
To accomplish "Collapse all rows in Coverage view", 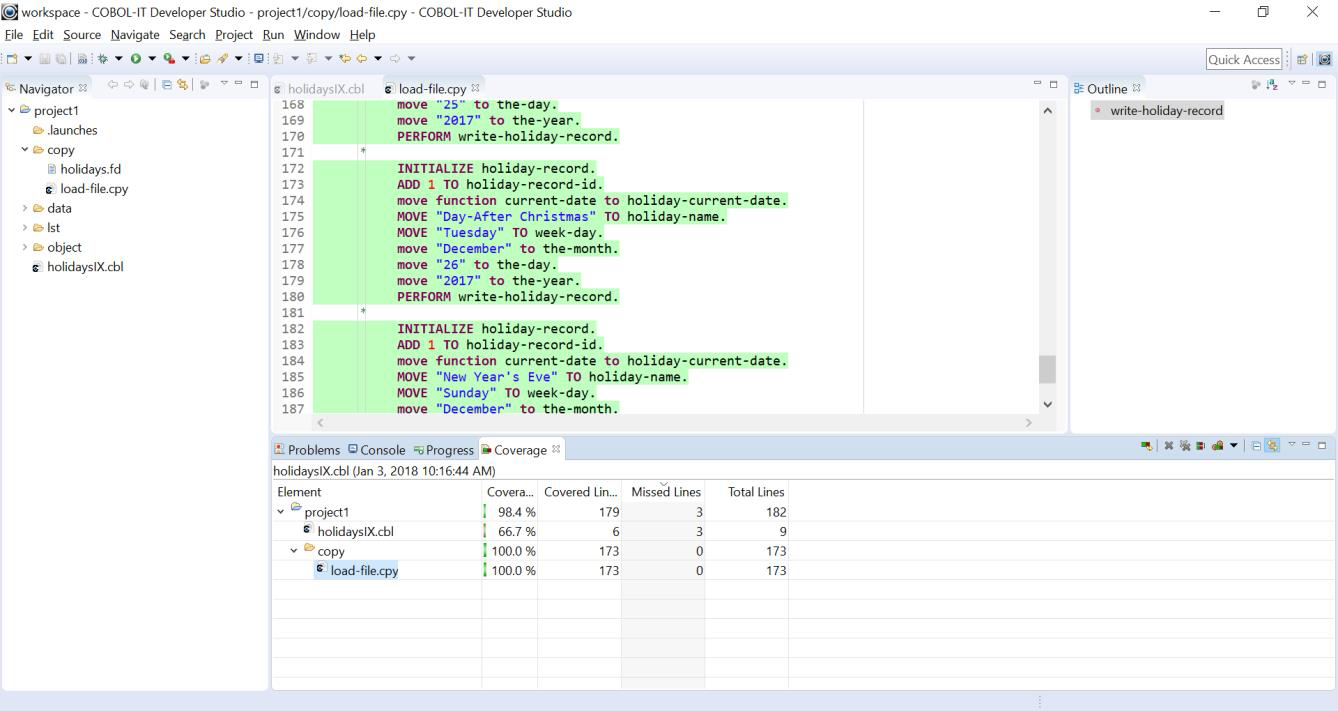I will [x=1257, y=446].
